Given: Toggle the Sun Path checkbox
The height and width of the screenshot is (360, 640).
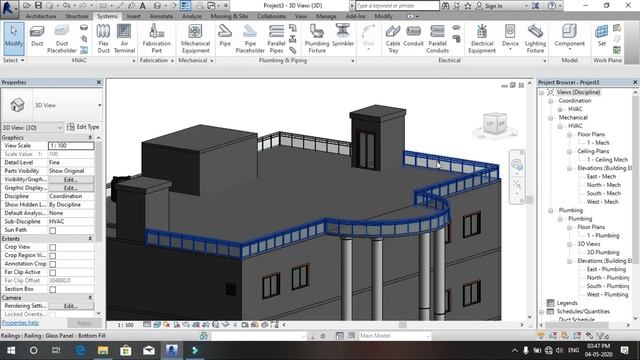Looking at the screenshot, I should click(x=53, y=231).
